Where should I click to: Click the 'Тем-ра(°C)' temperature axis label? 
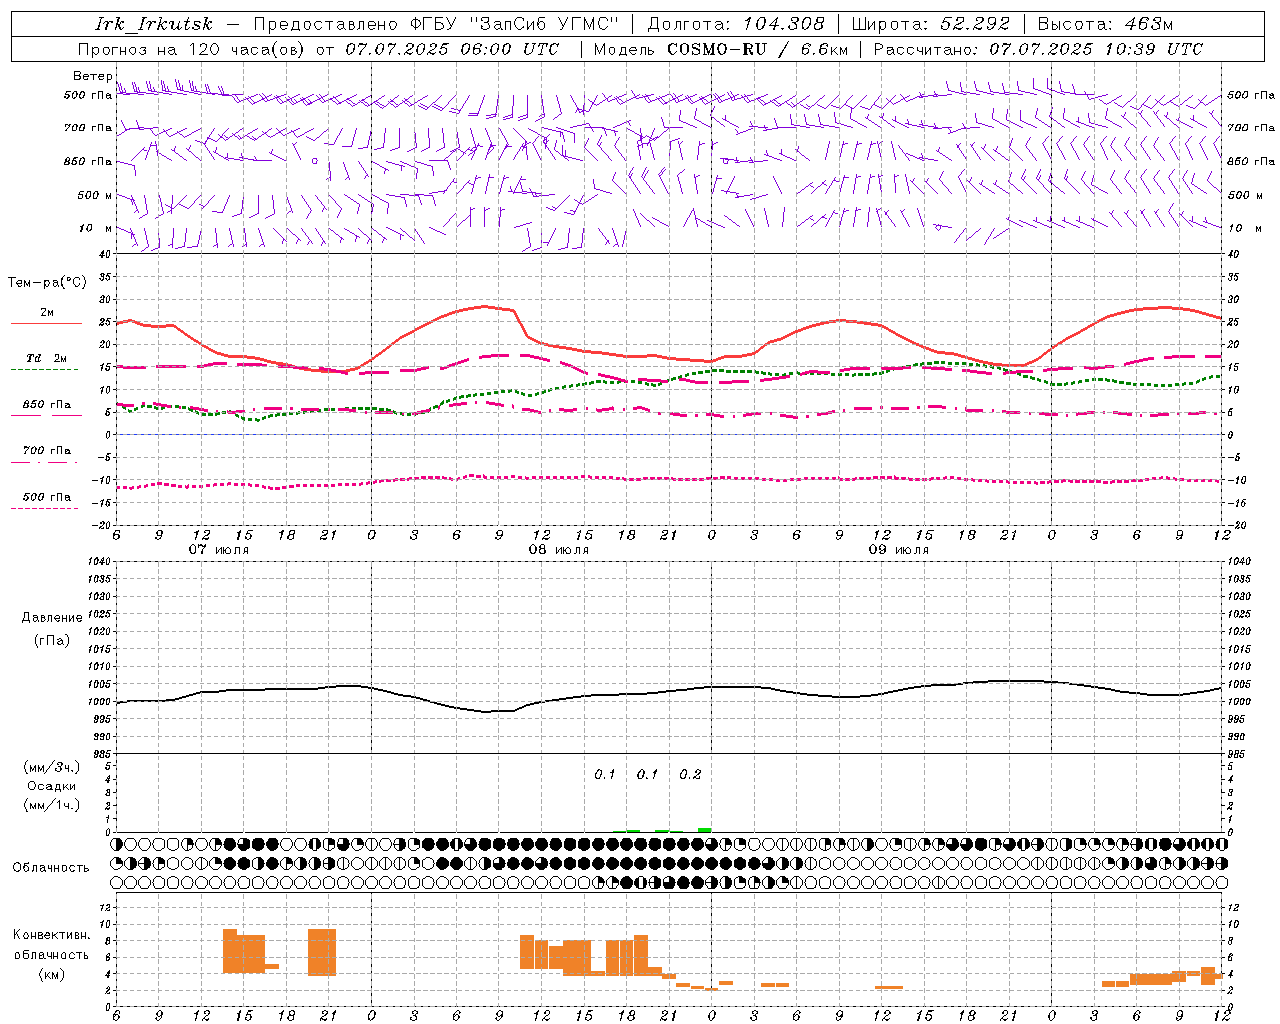[47, 283]
